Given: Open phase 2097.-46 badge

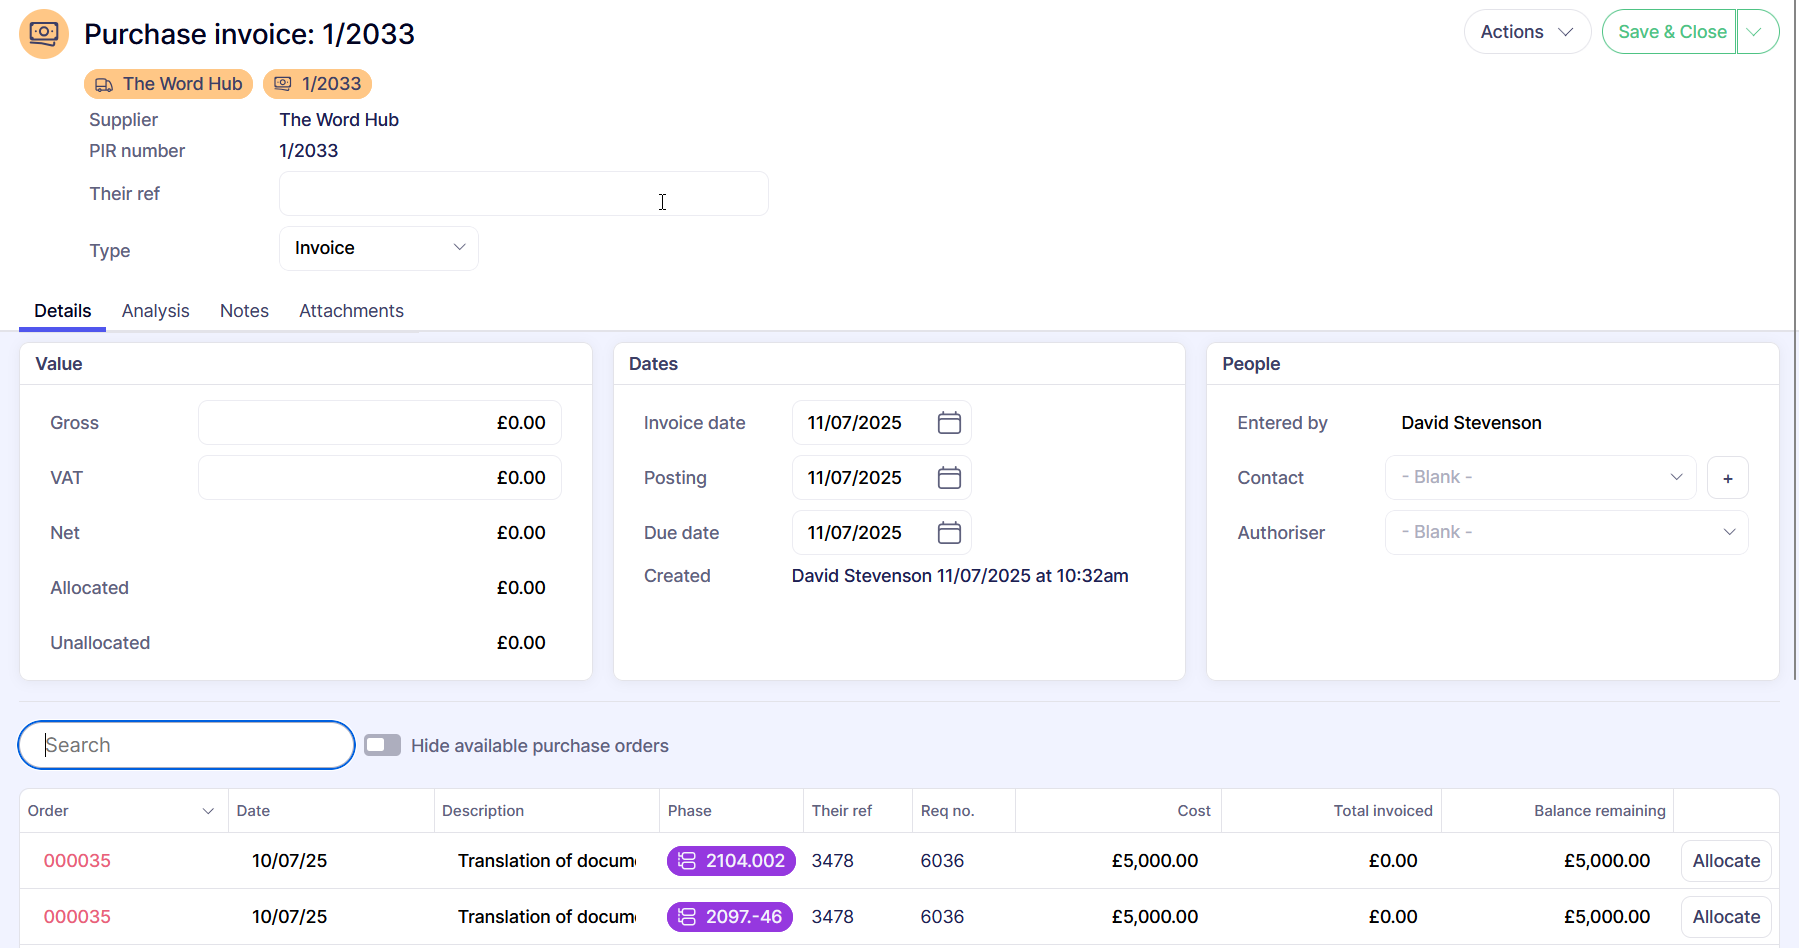Looking at the screenshot, I should click(729, 917).
